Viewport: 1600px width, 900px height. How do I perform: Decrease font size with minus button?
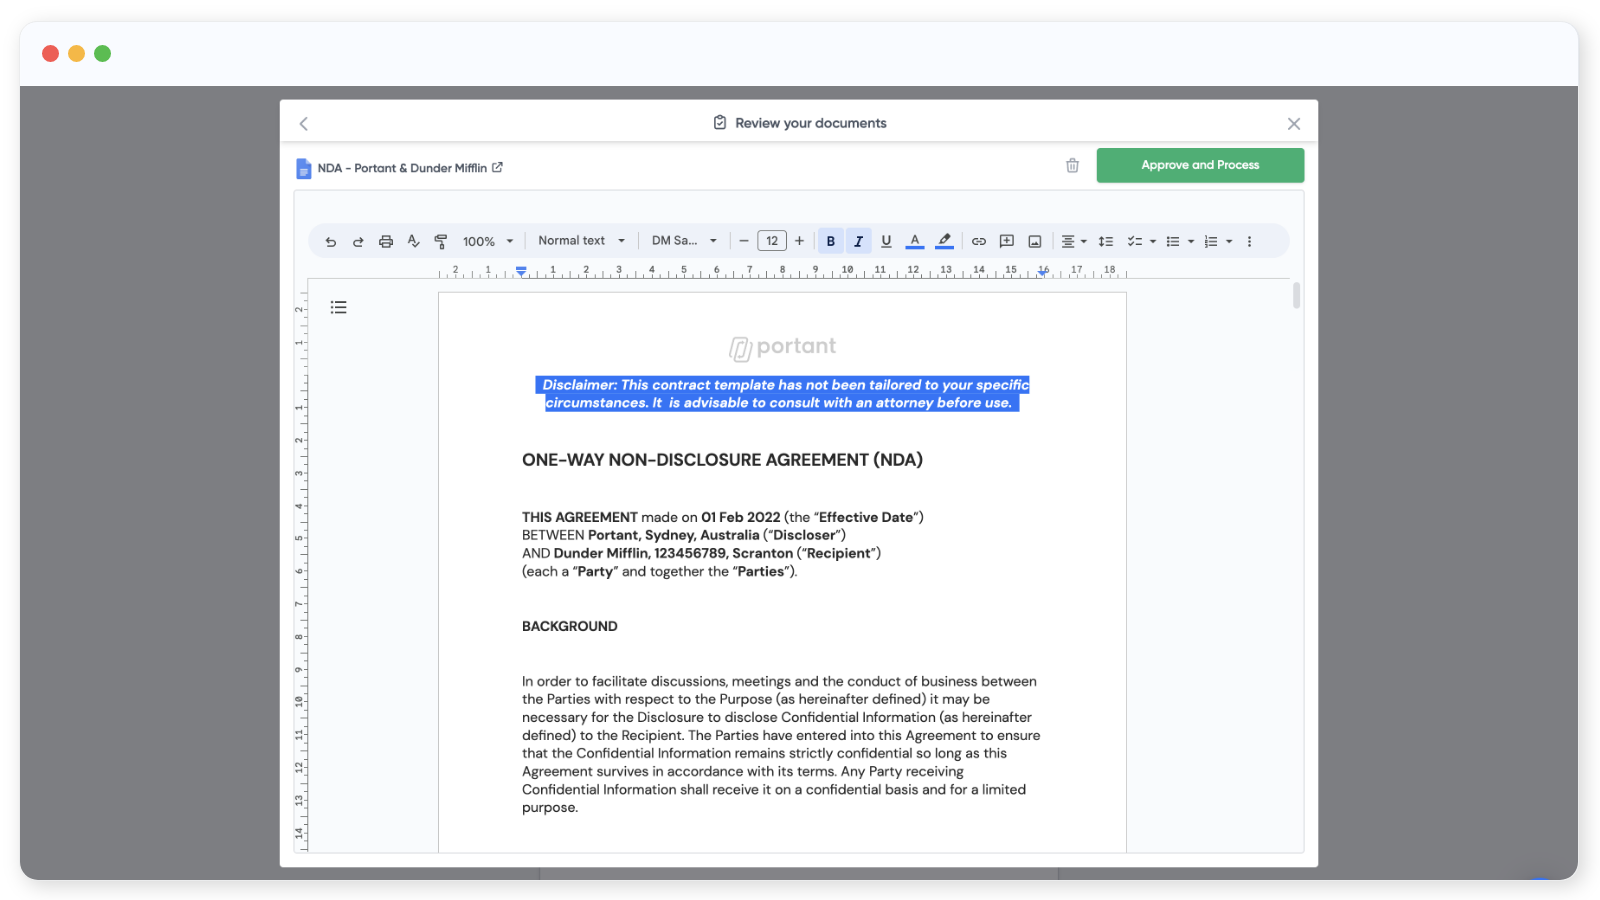[744, 241]
